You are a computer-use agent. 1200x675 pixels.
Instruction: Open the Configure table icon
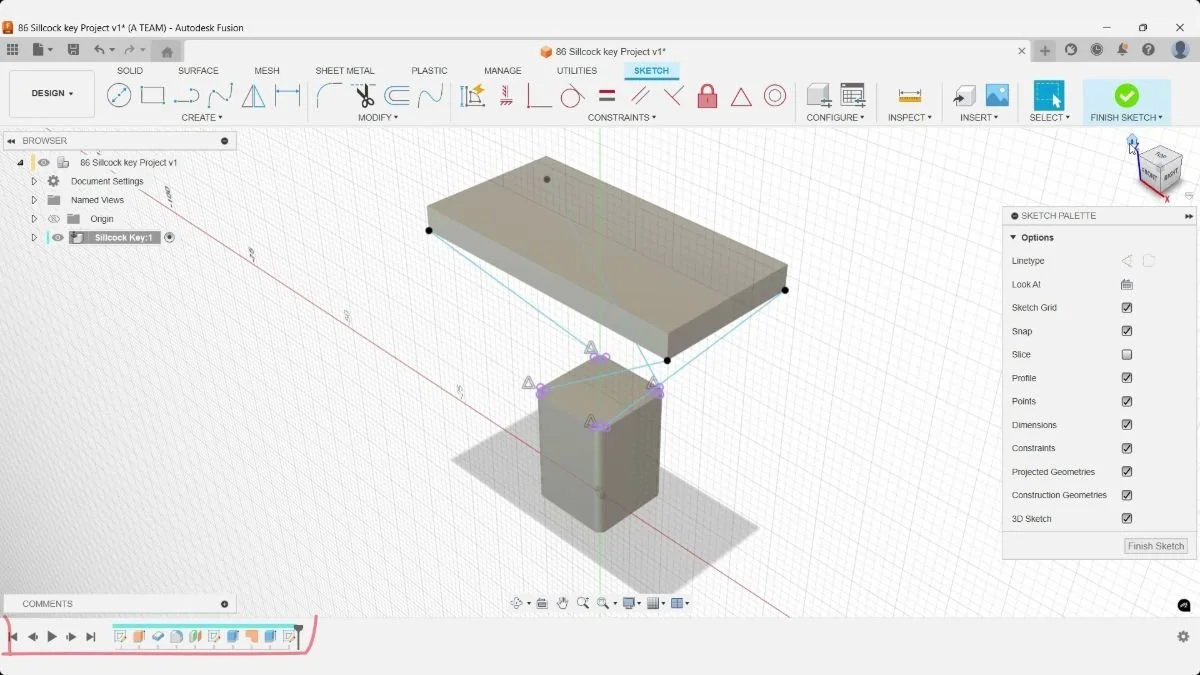coord(853,96)
